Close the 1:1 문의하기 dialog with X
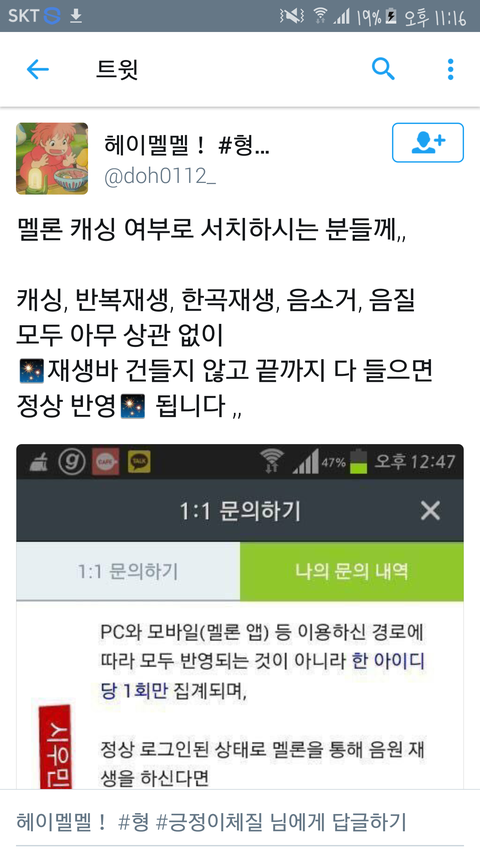Screen dimensions: 480x853 click(x=430, y=511)
